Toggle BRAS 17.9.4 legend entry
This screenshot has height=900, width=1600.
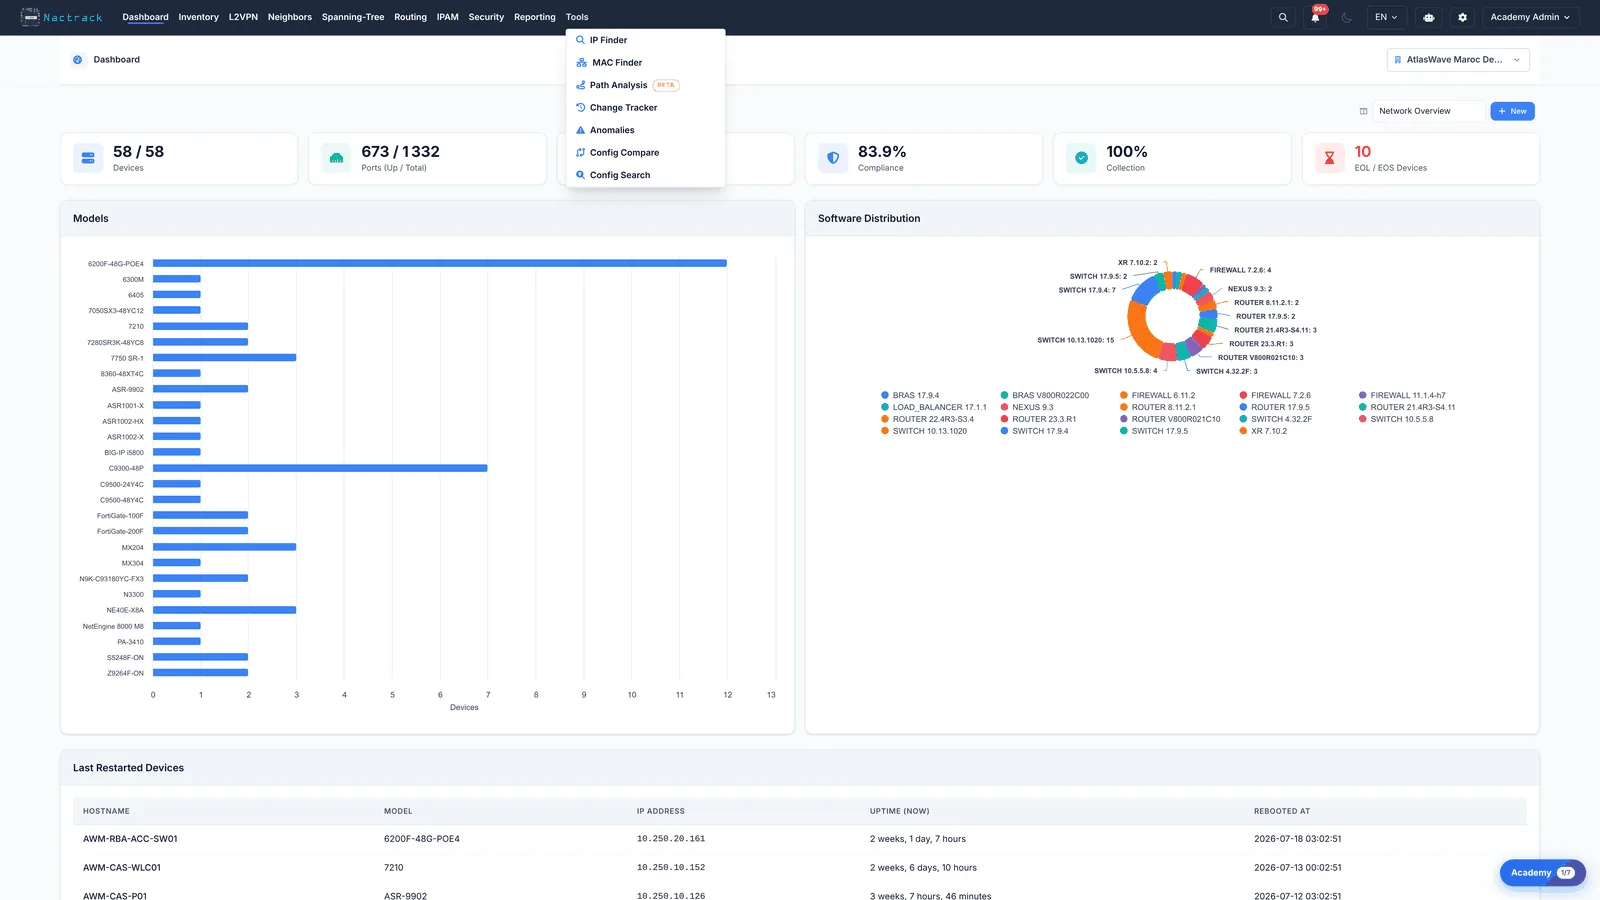[x=910, y=395]
